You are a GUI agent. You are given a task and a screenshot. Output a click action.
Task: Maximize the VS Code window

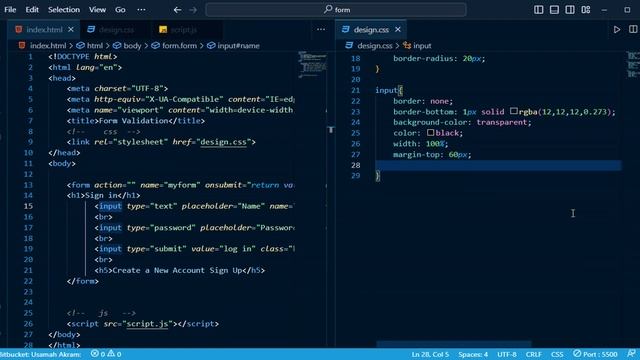click(x=627, y=9)
